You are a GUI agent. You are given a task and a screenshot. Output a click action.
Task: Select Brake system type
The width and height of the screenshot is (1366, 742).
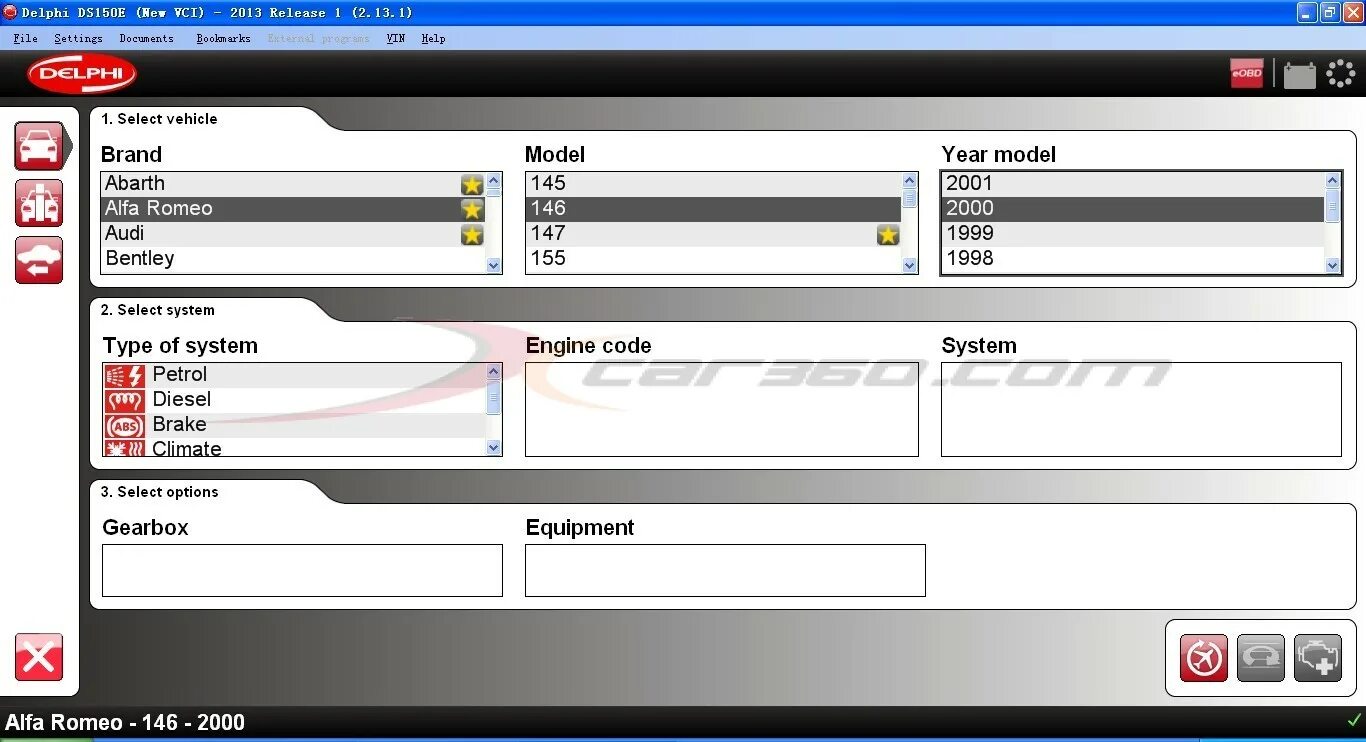click(x=294, y=425)
